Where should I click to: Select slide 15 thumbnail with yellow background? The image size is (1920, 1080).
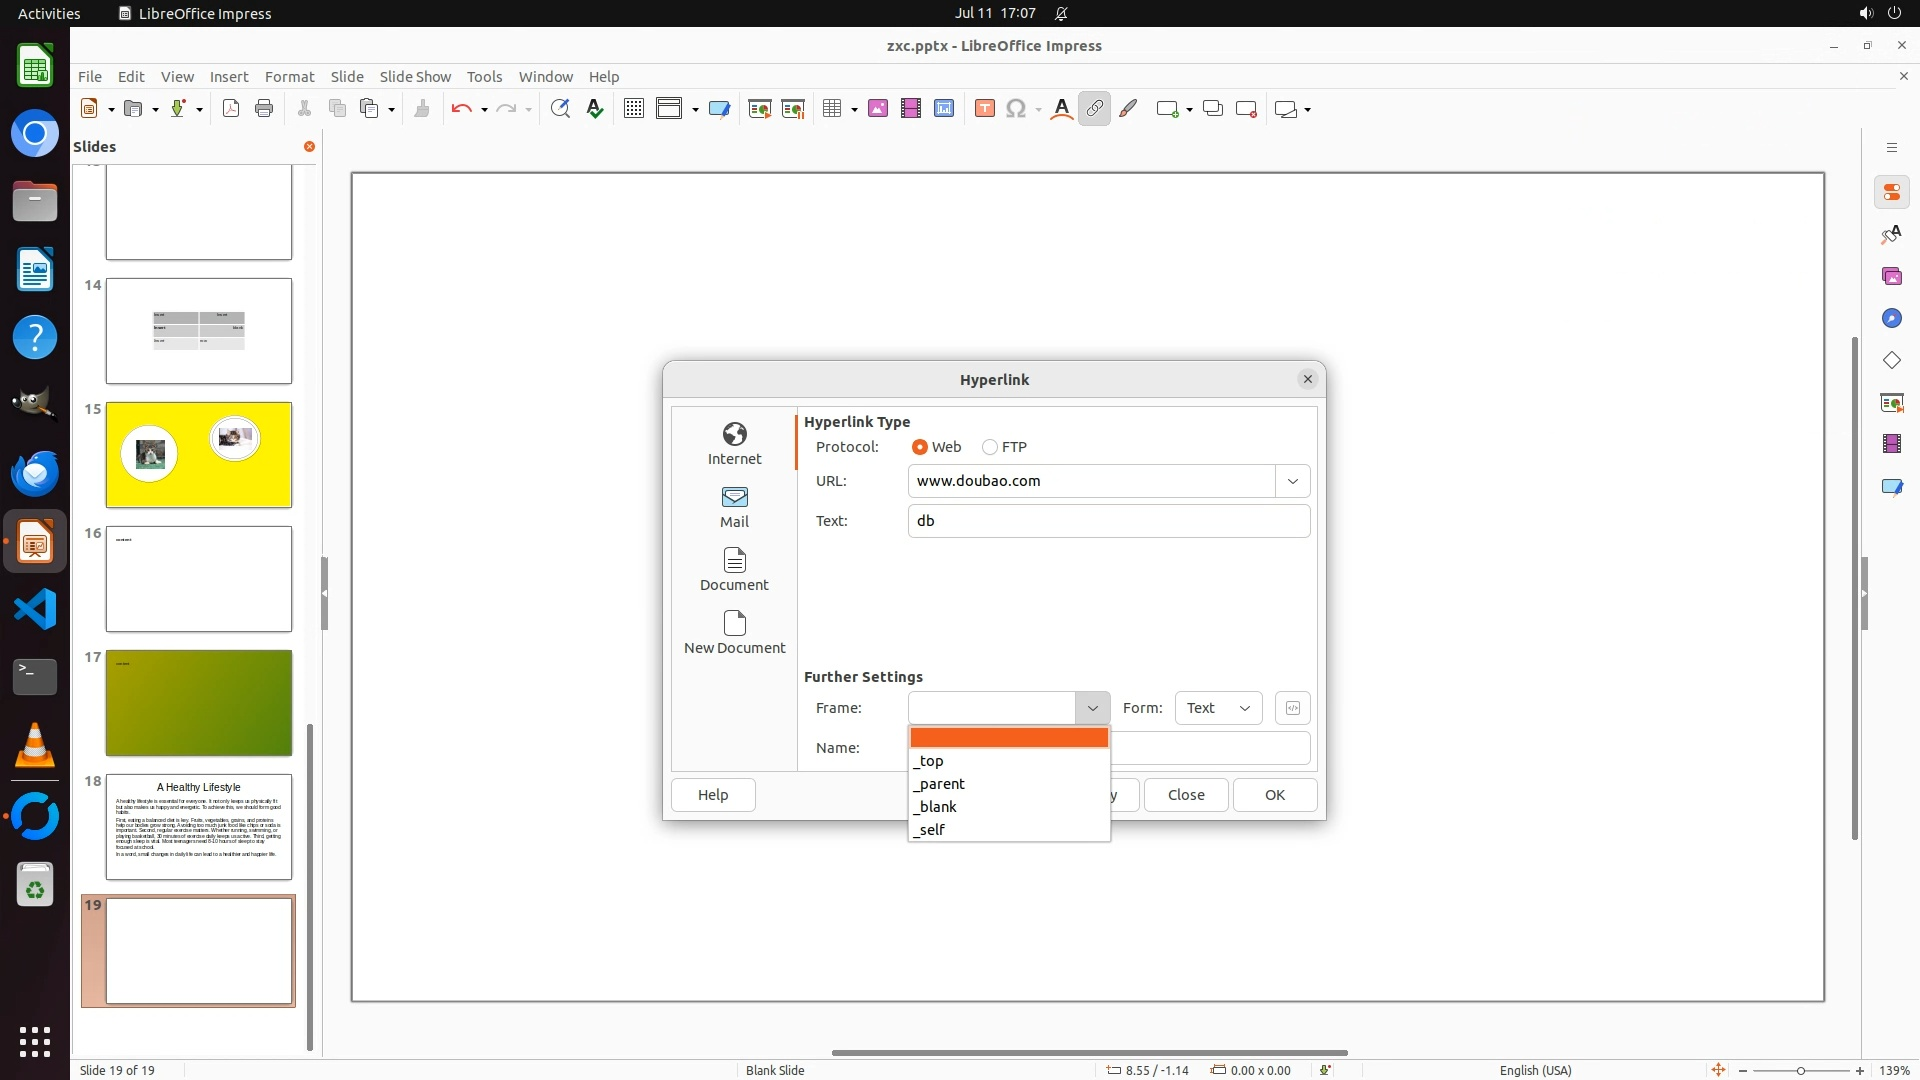pyautogui.click(x=199, y=455)
